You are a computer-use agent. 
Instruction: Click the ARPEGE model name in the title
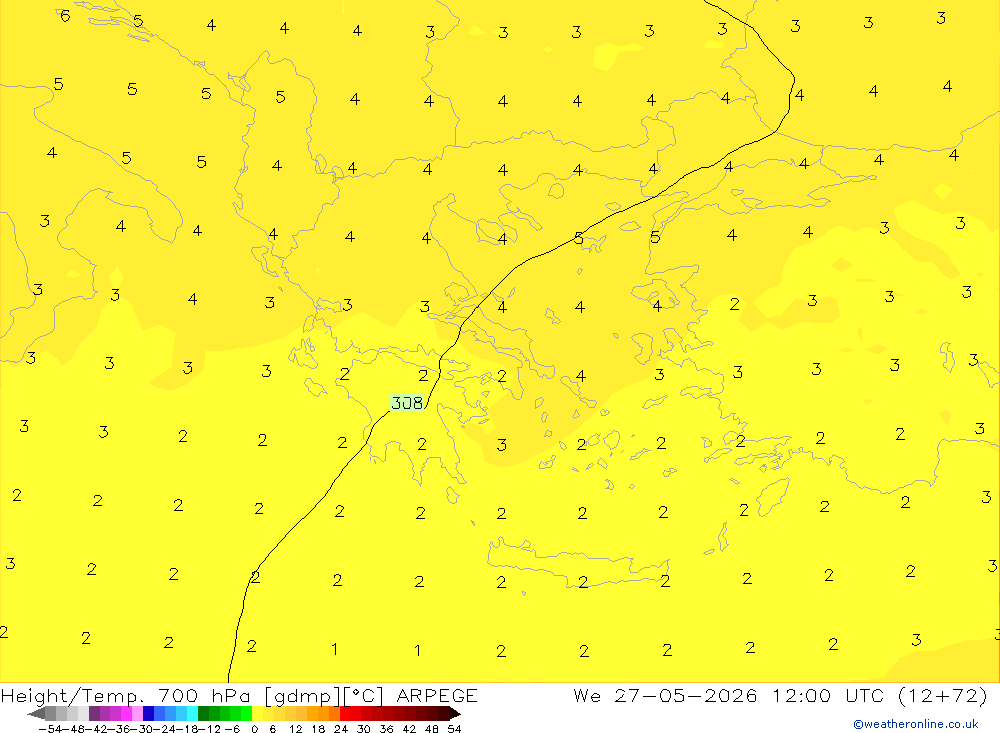[x=437, y=695]
